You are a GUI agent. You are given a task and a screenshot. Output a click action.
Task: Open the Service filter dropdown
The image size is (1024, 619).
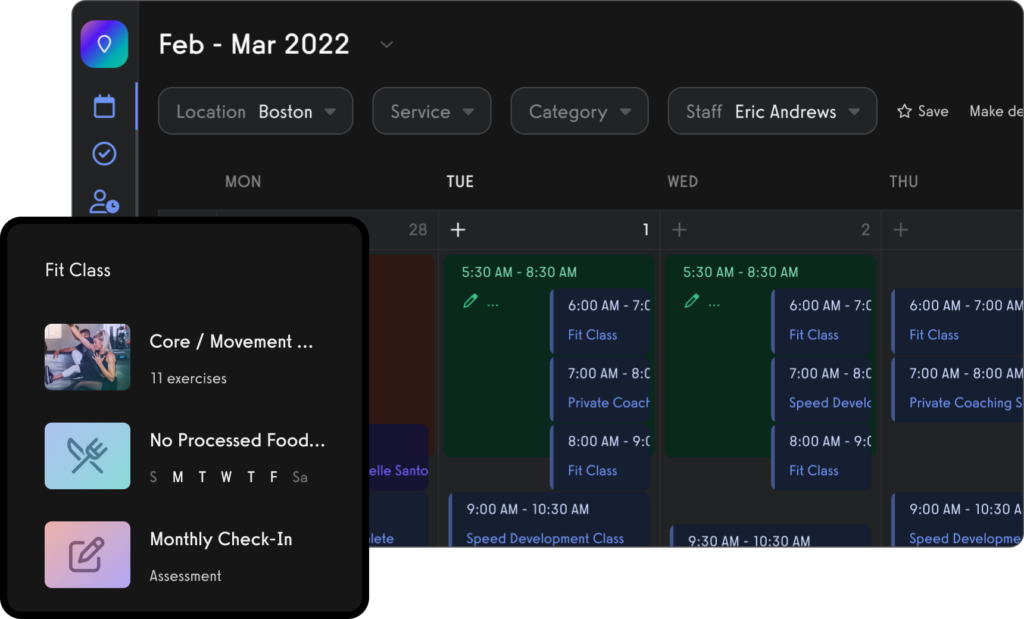coord(431,111)
